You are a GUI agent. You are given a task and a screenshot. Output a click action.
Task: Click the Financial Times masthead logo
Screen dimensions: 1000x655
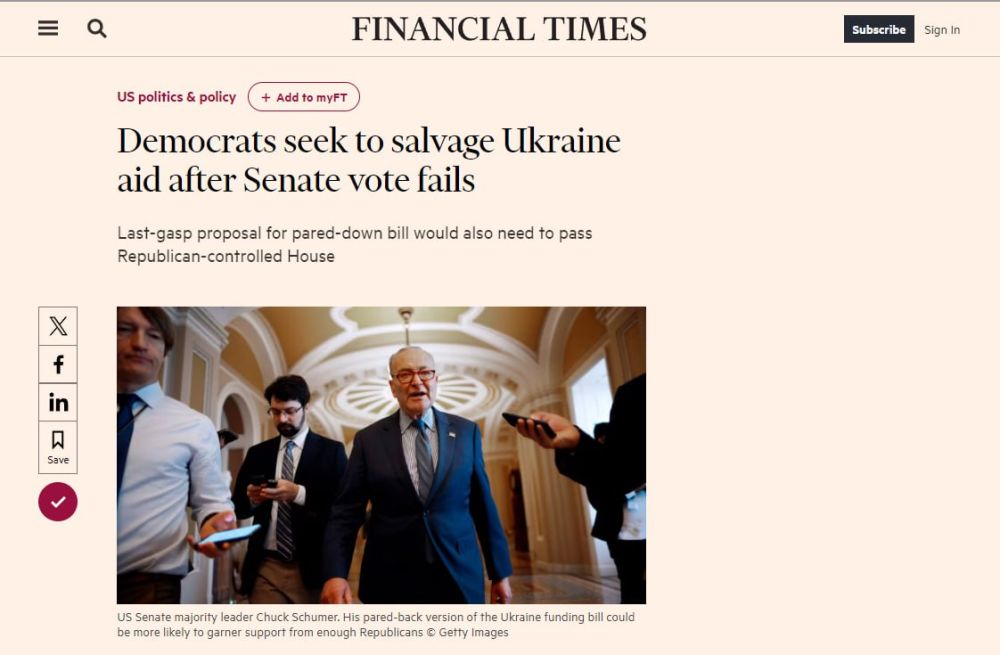[x=499, y=28]
